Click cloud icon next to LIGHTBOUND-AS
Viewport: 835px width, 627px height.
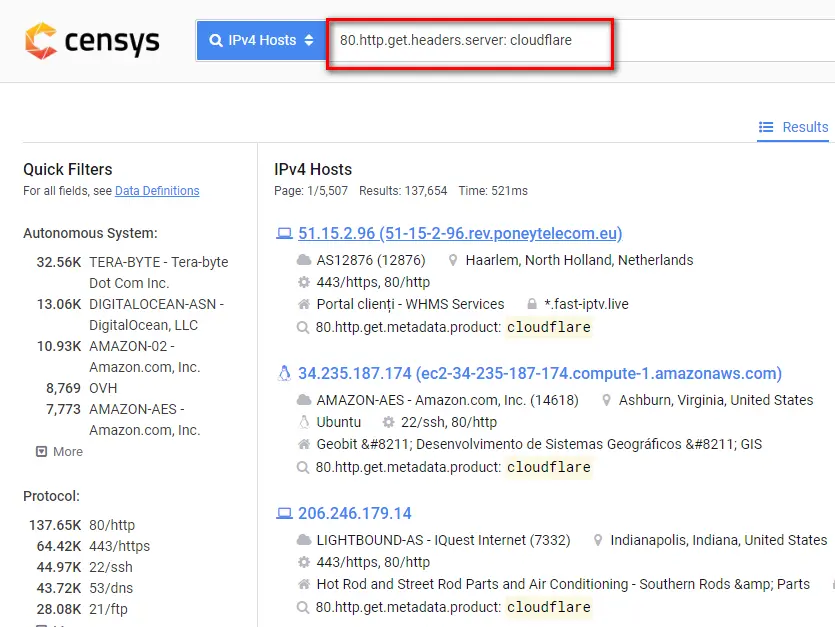(304, 540)
